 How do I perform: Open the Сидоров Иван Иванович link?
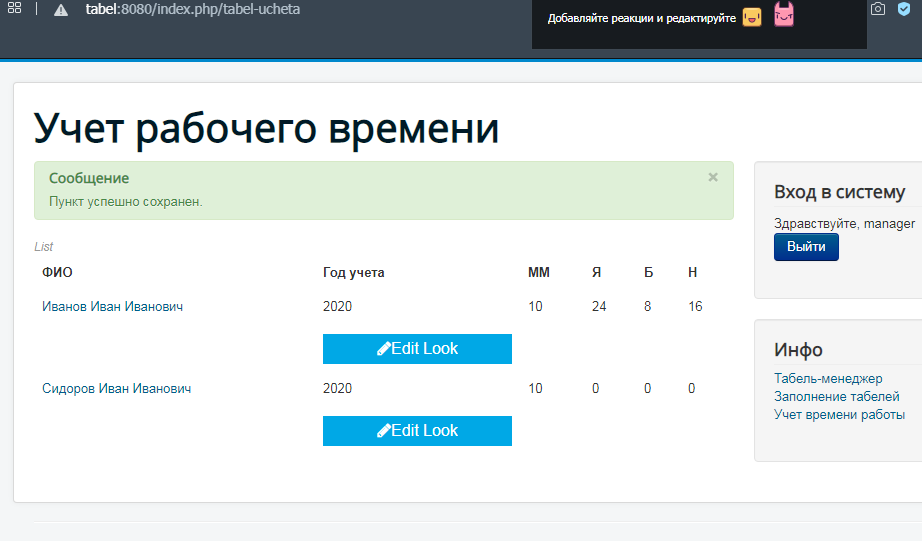(116, 389)
